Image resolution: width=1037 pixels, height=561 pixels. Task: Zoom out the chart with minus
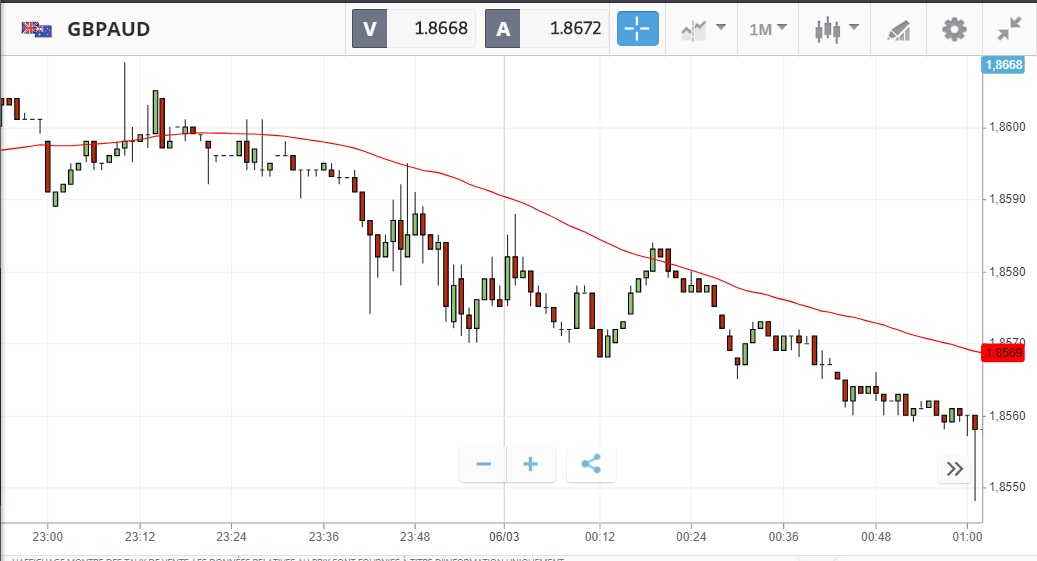point(484,464)
